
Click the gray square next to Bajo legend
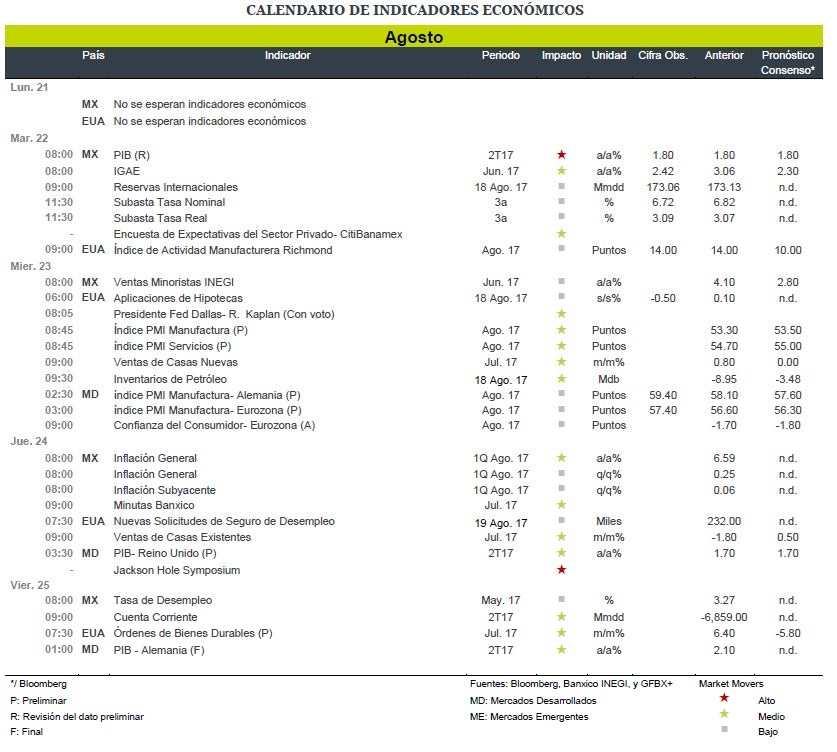pos(724,729)
